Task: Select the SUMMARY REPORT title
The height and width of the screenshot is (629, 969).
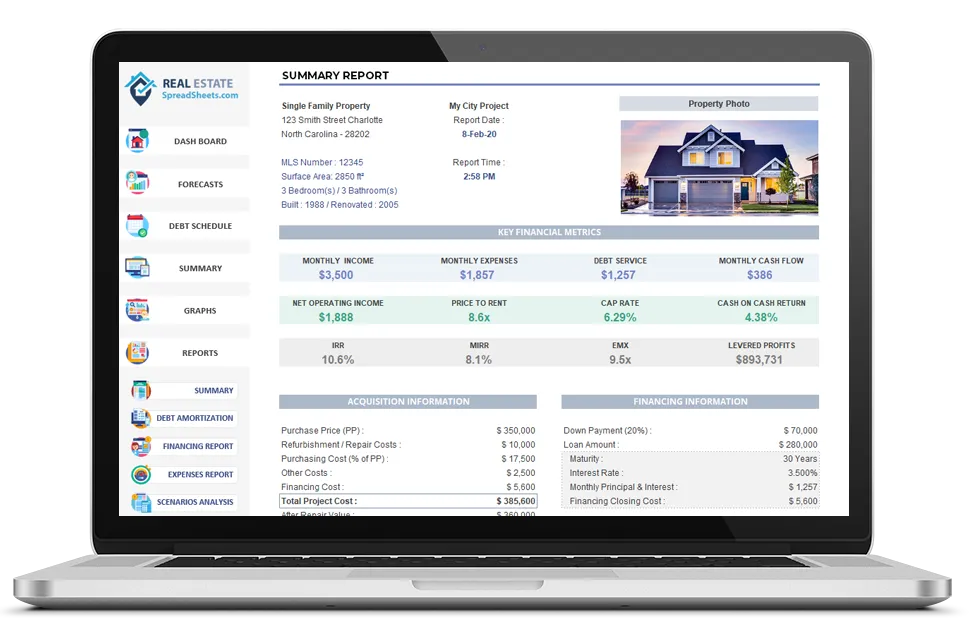Action: coord(336,75)
